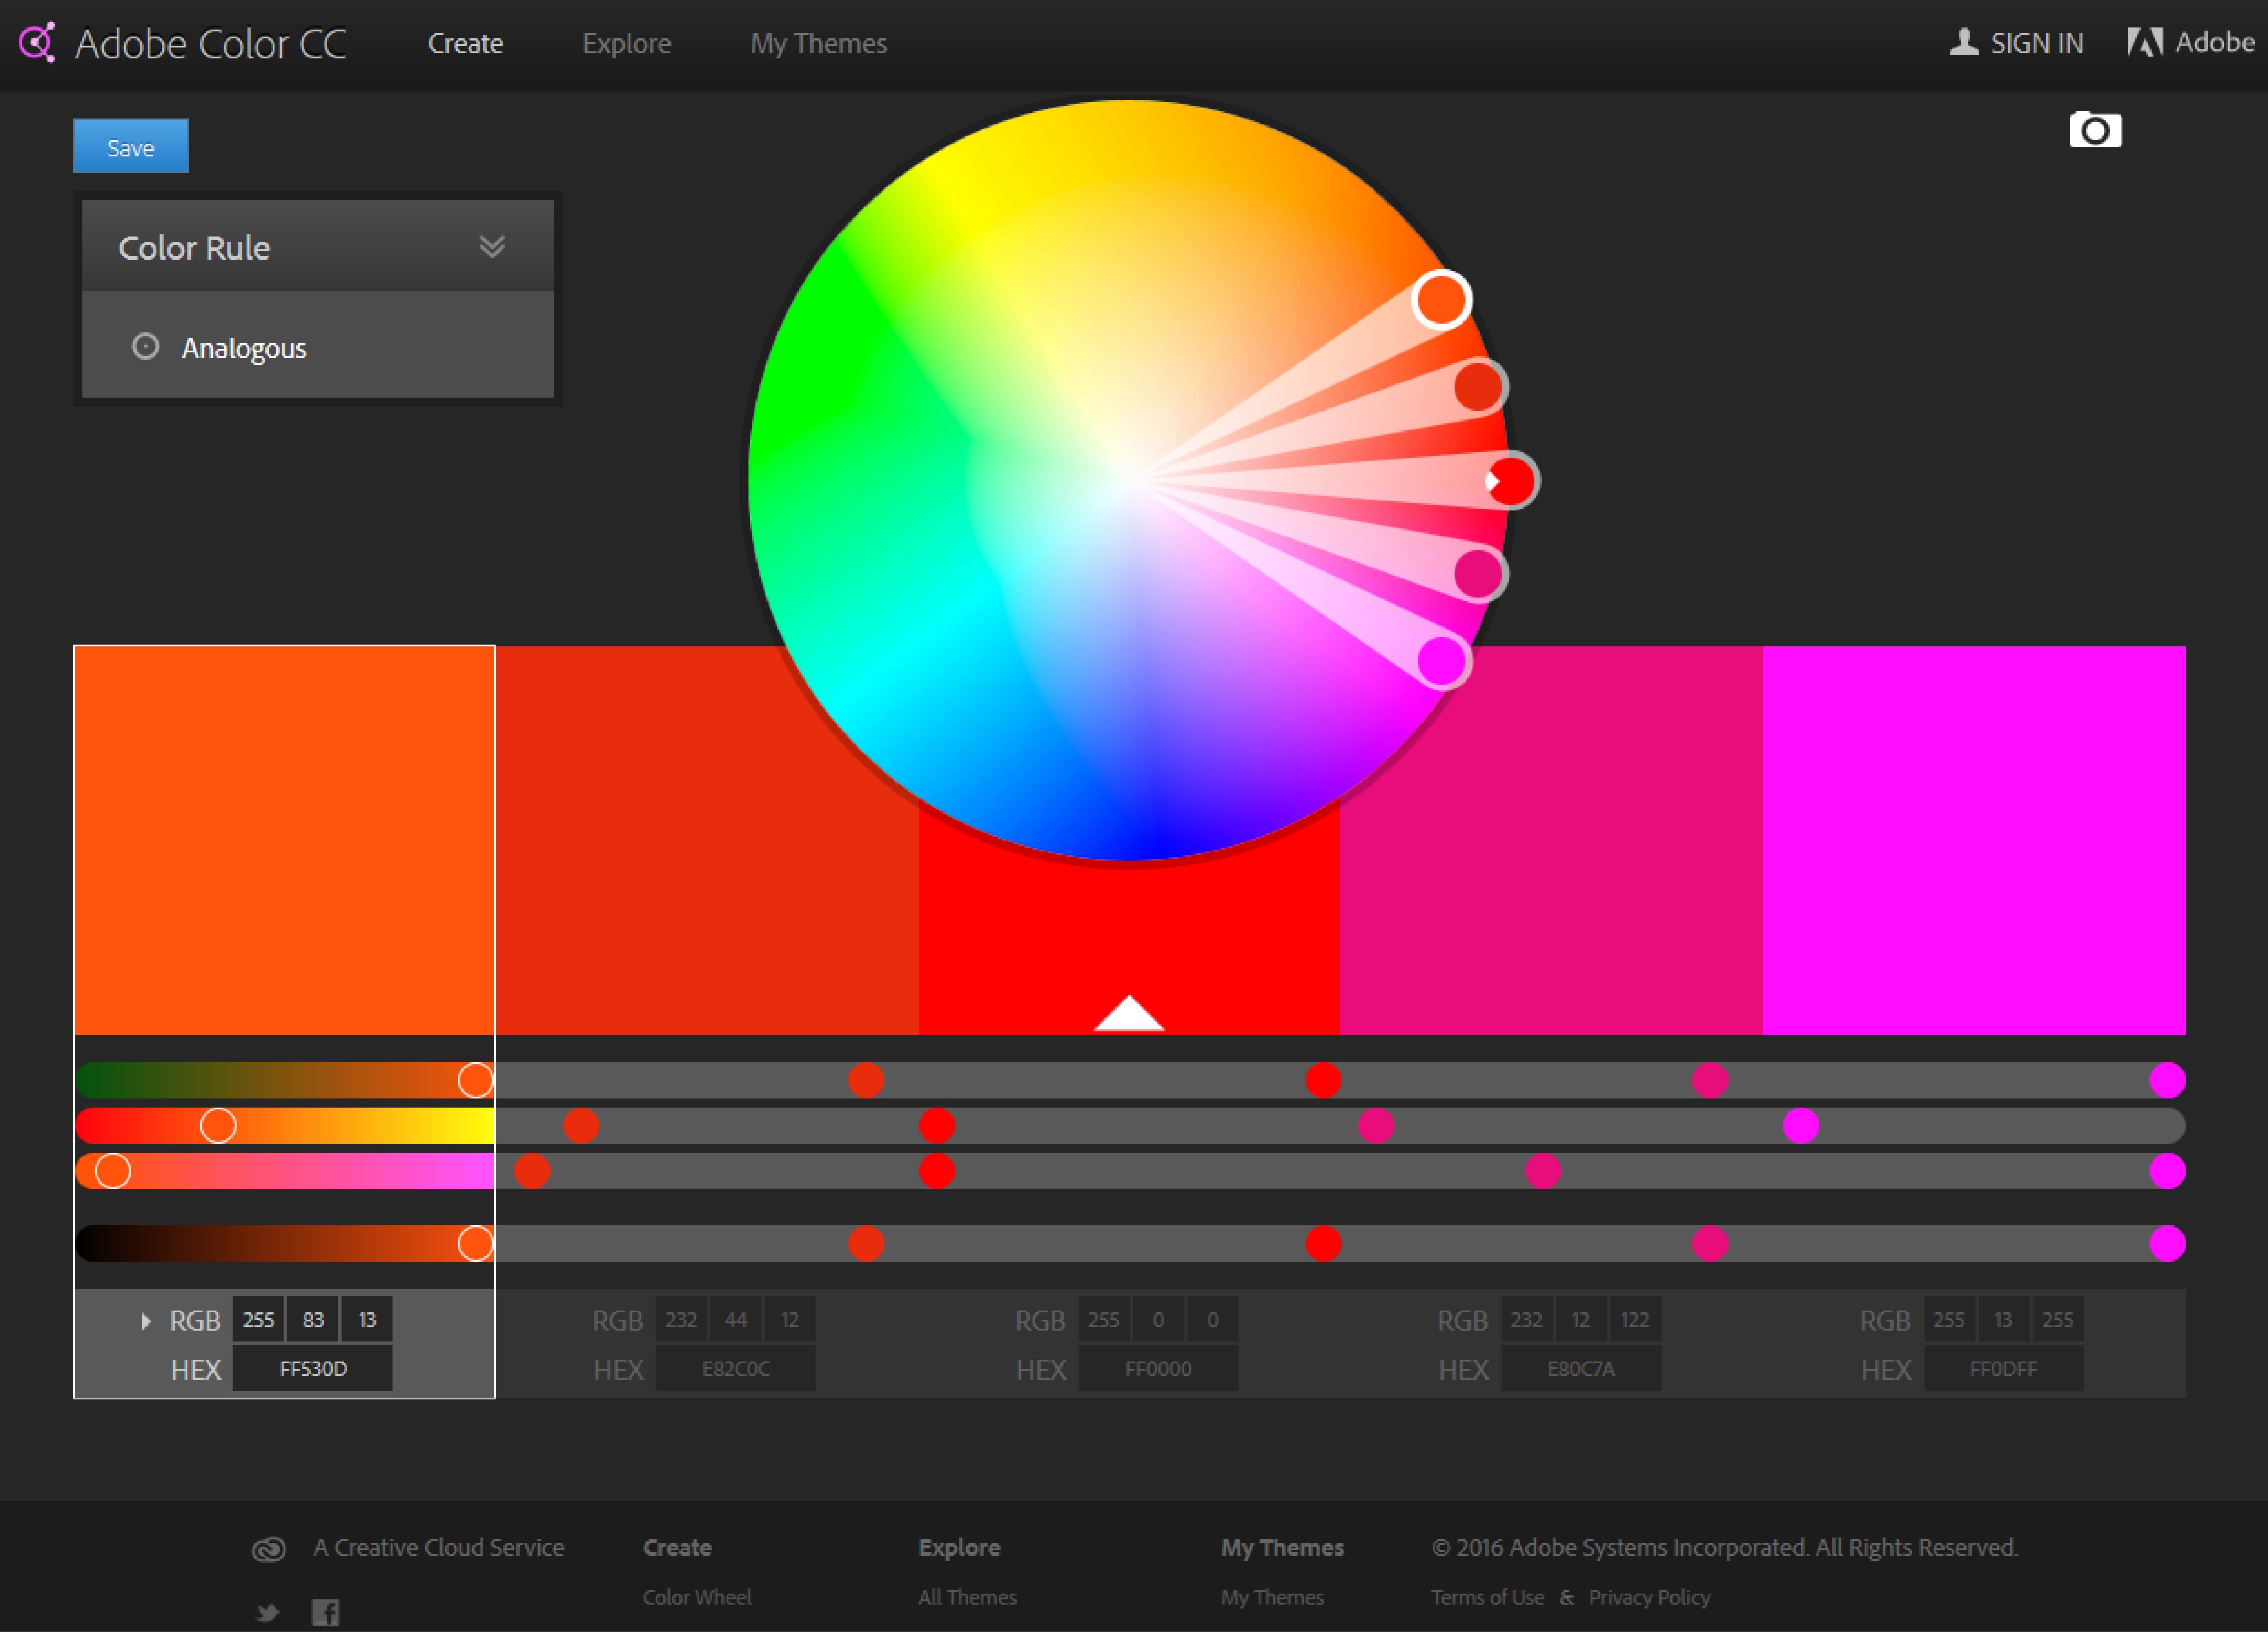Expand the Color Rule double chevron
This screenshot has height=1632, width=2268.
click(x=492, y=246)
